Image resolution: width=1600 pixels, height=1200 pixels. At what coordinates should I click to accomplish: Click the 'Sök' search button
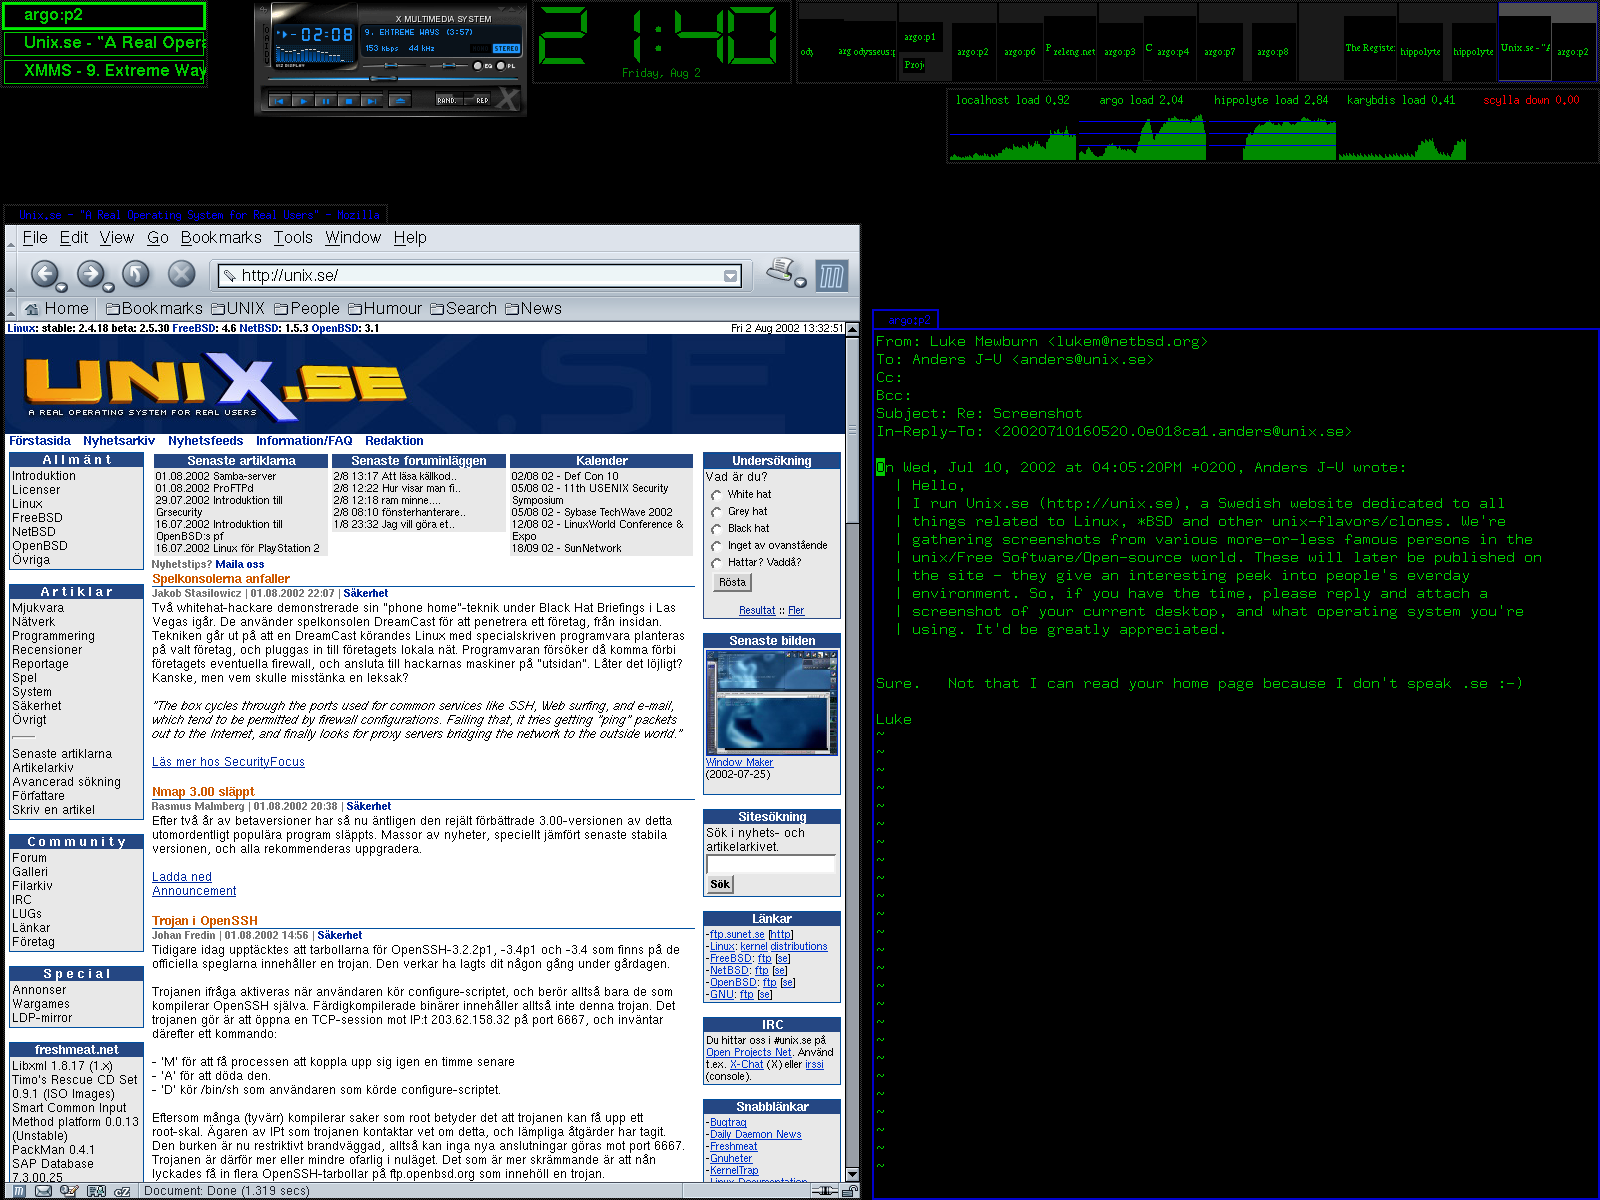(720, 884)
